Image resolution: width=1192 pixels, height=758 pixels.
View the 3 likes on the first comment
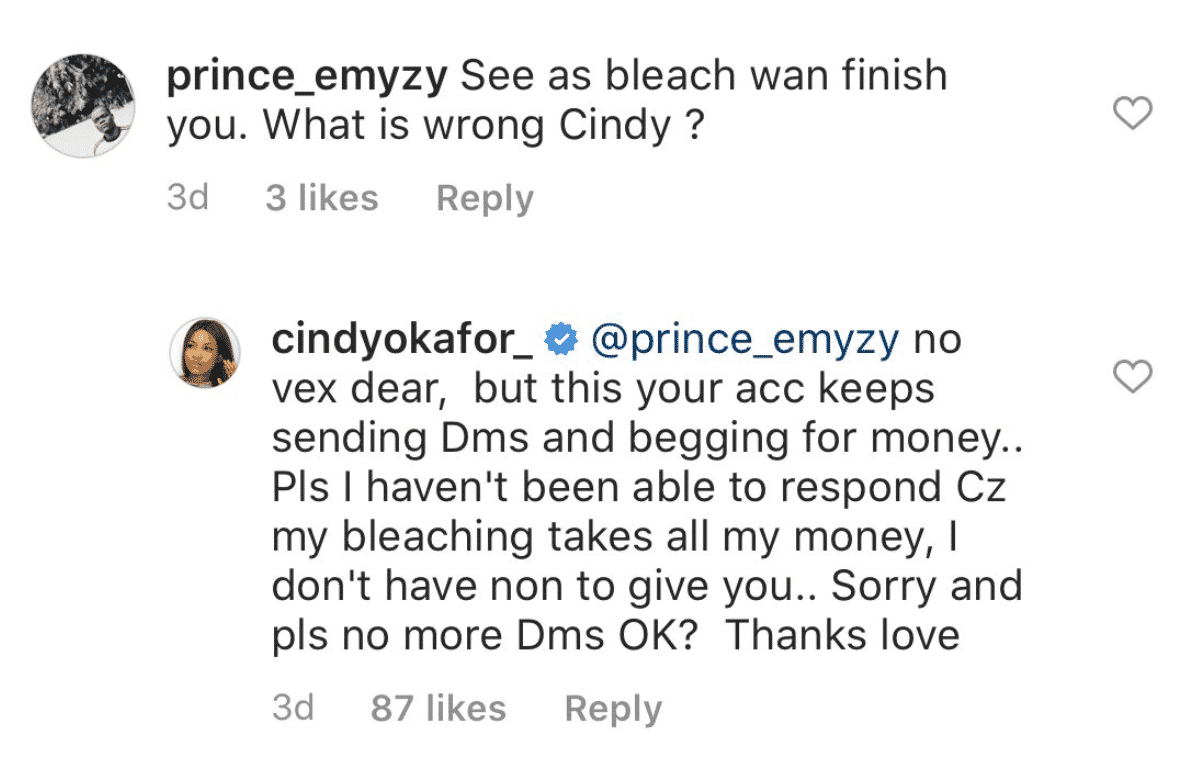click(x=321, y=198)
